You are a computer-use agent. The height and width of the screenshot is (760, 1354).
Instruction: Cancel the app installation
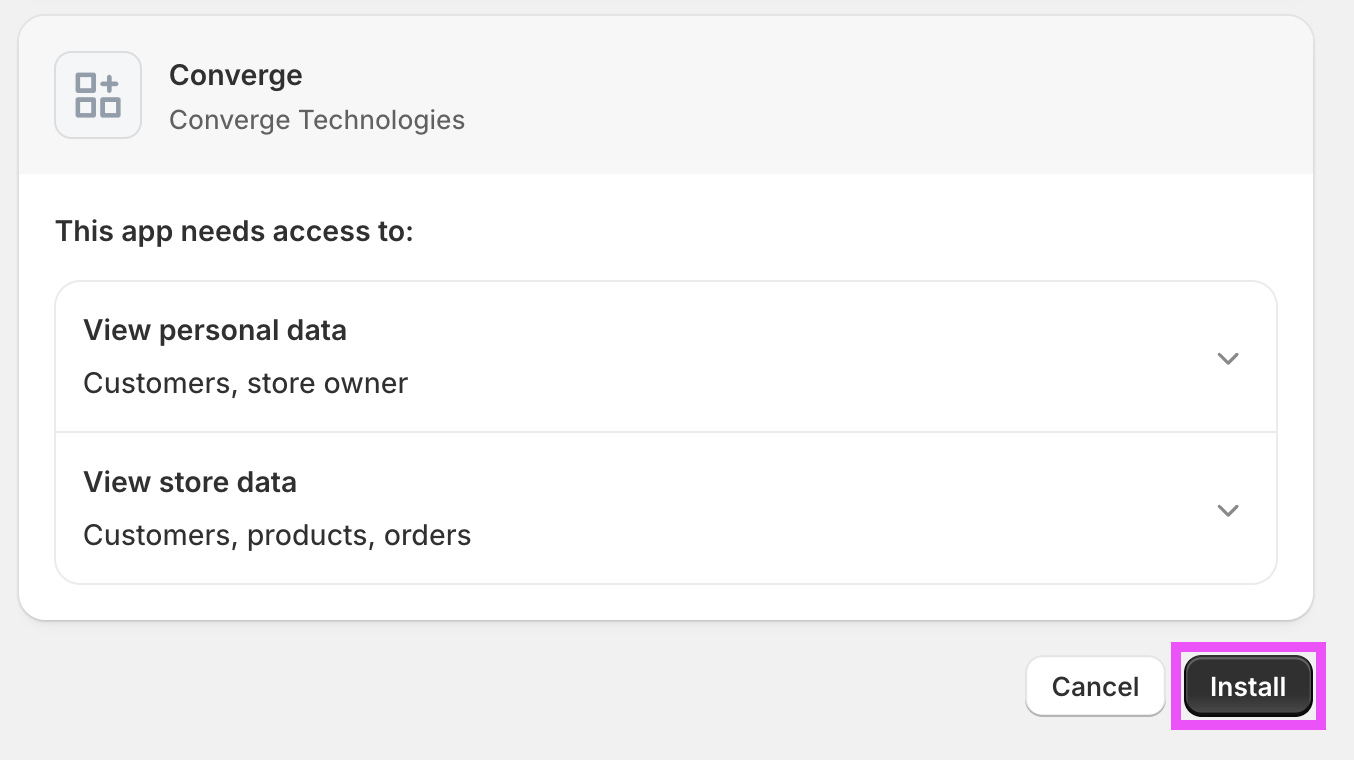click(x=1095, y=686)
